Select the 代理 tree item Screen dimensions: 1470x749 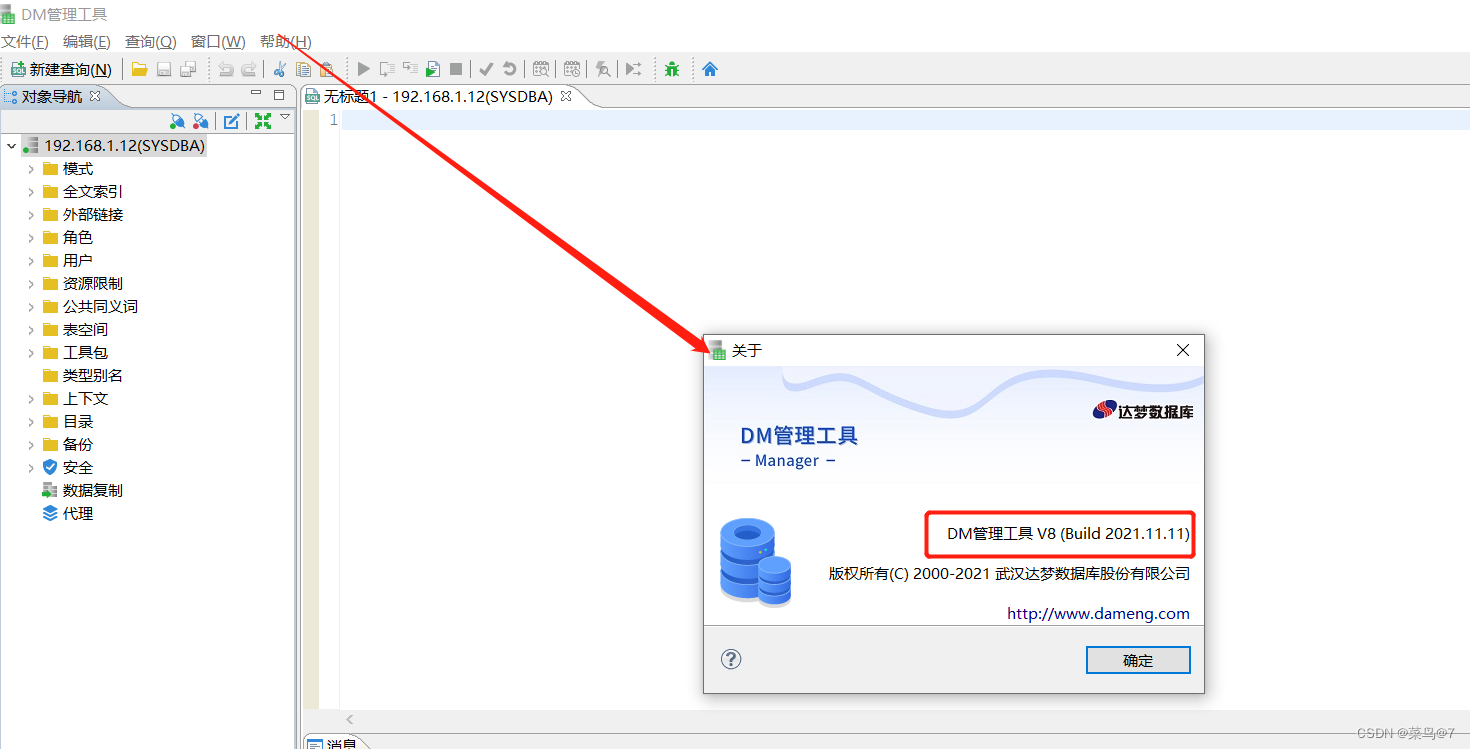tap(77, 514)
